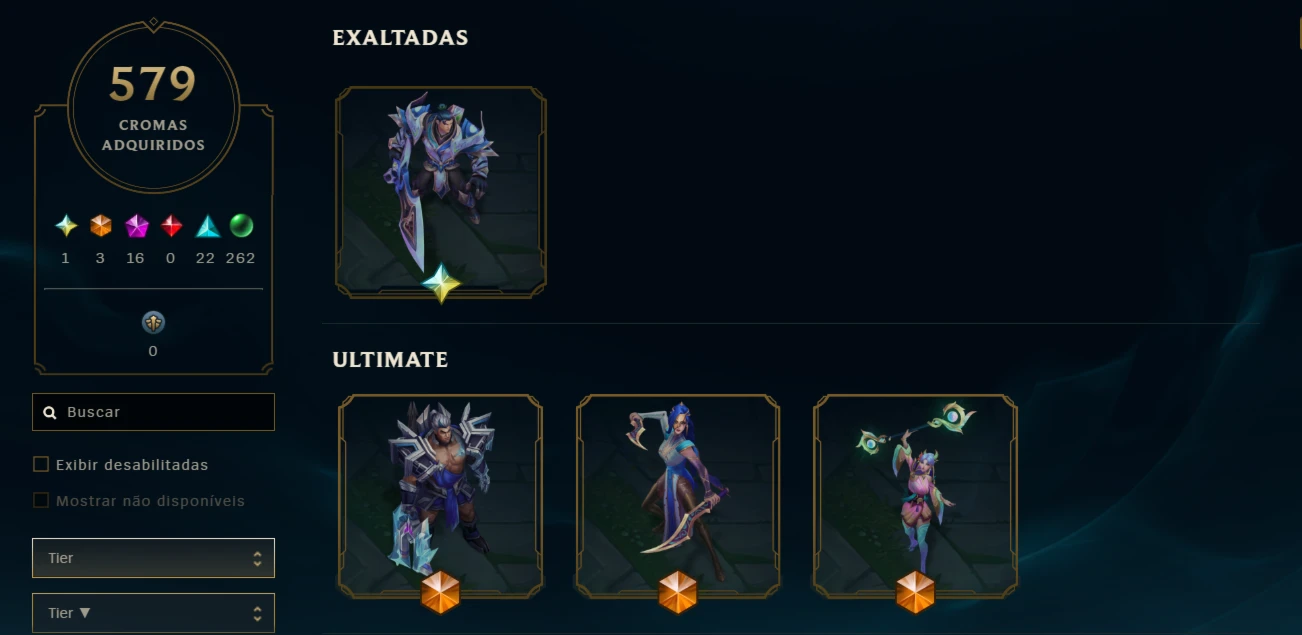
Task: Toggle the Mostrar não disponíveis checkbox
Action: [41, 500]
